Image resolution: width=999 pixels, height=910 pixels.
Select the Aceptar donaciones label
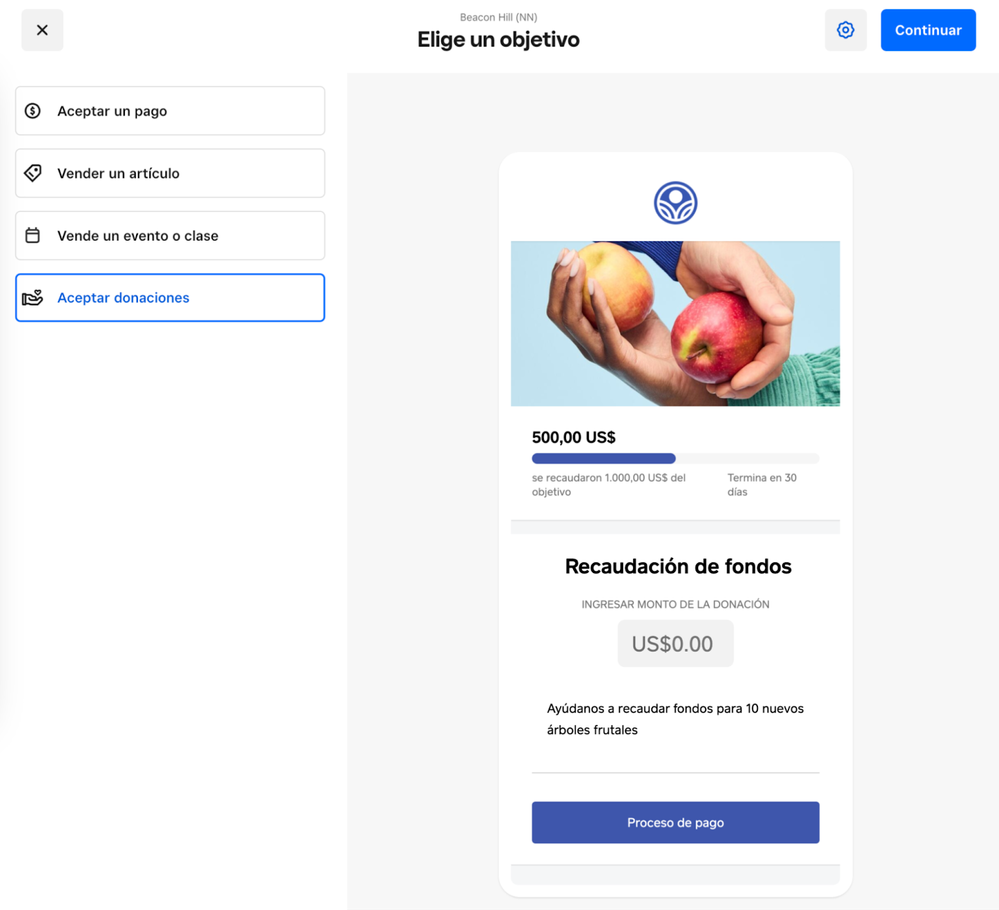pos(123,298)
